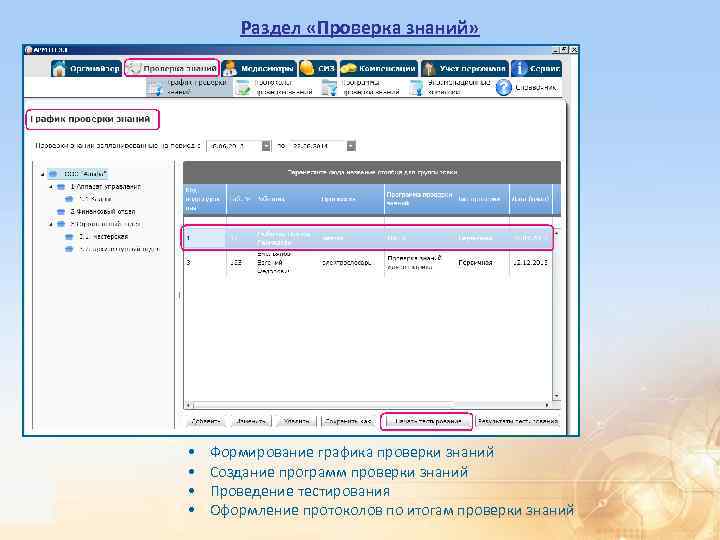720x540 pixels.
Task: Click the table's vertical scrollbar down arrow
Action: point(556,396)
